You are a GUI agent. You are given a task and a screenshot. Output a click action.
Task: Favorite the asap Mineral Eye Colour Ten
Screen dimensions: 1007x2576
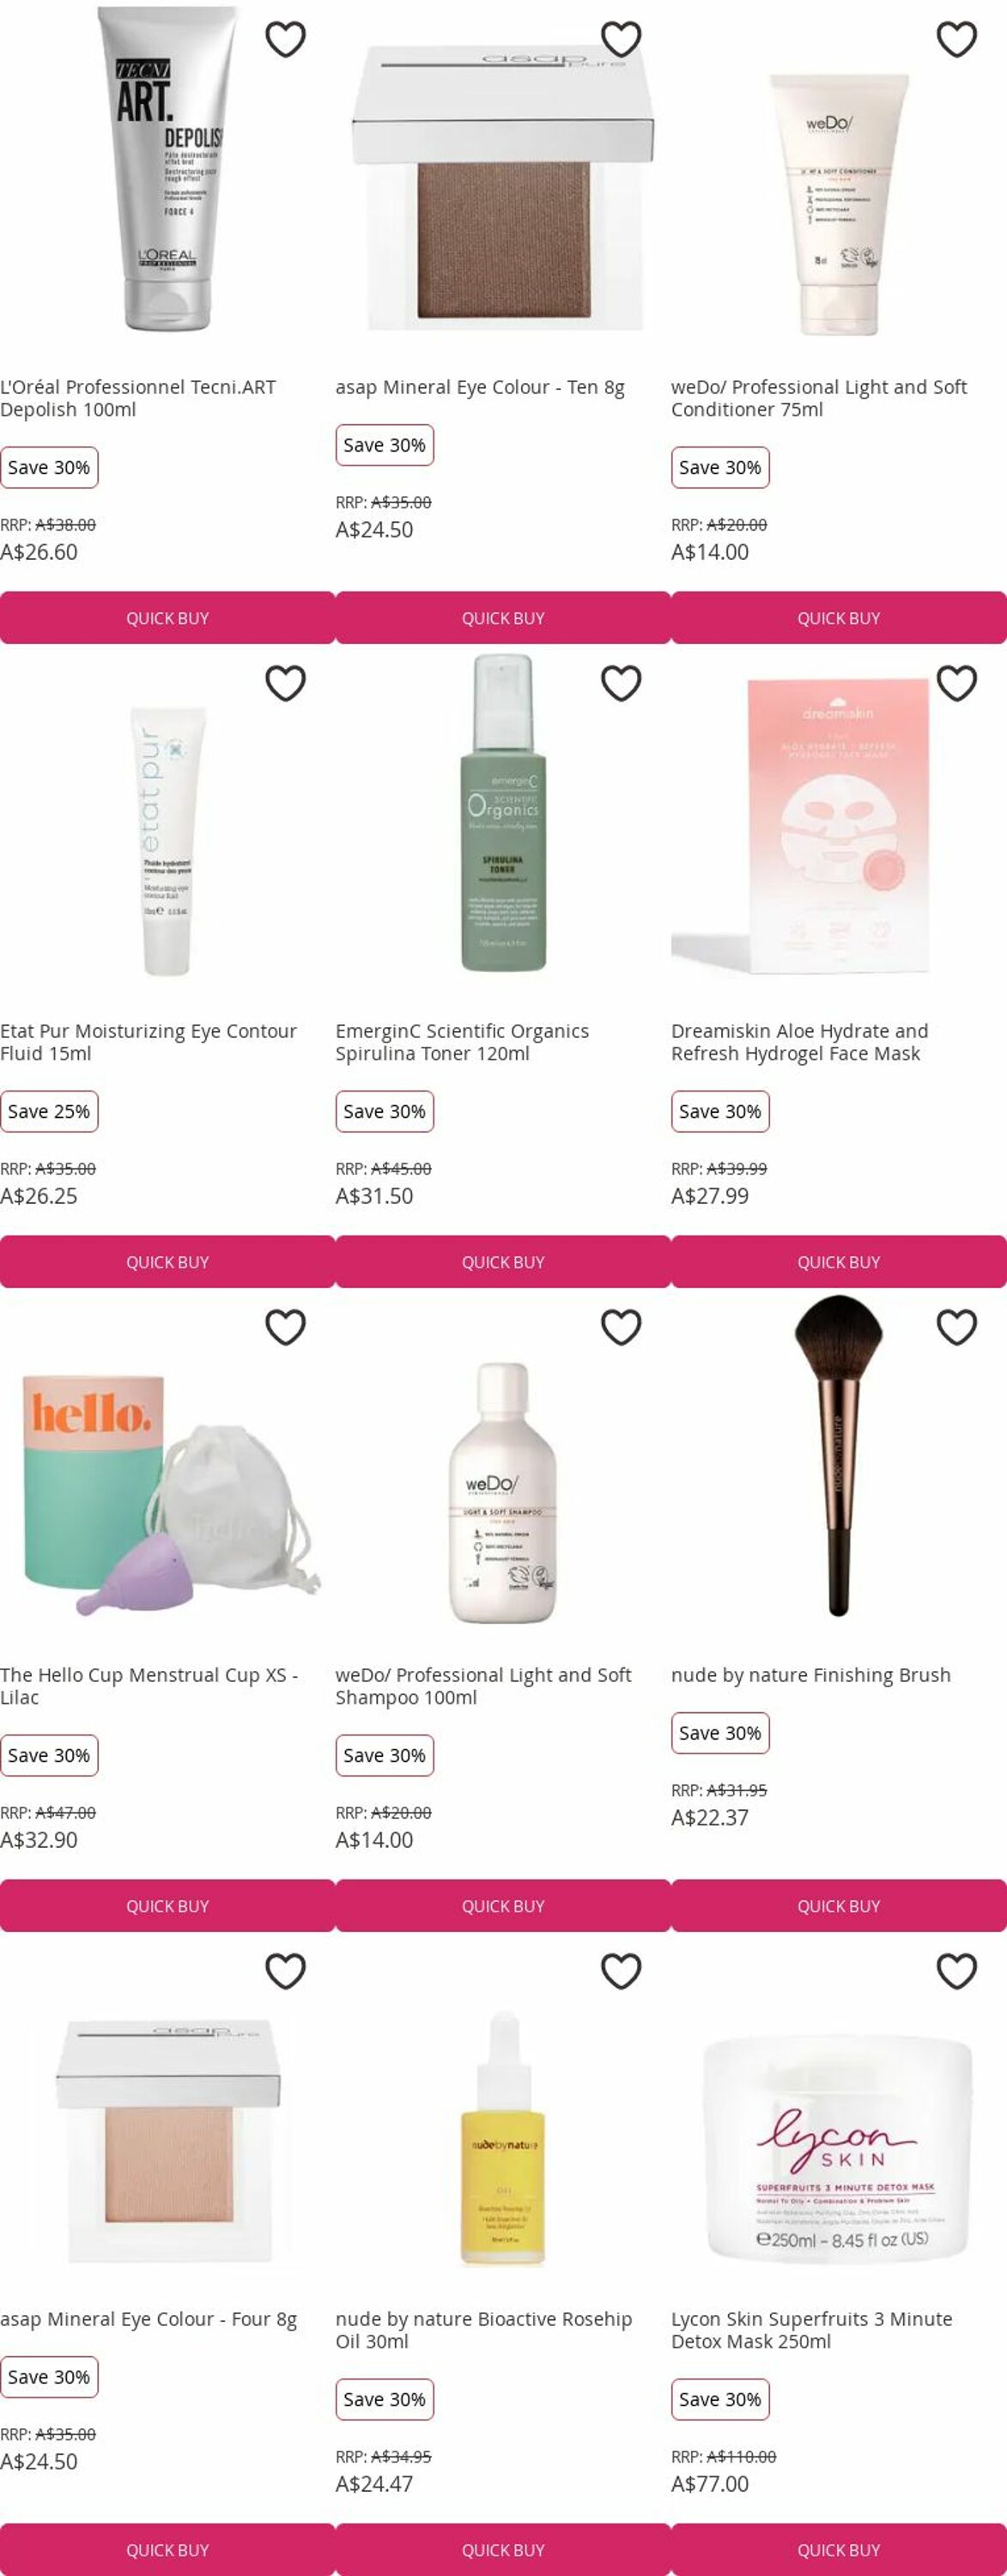[621, 40]
